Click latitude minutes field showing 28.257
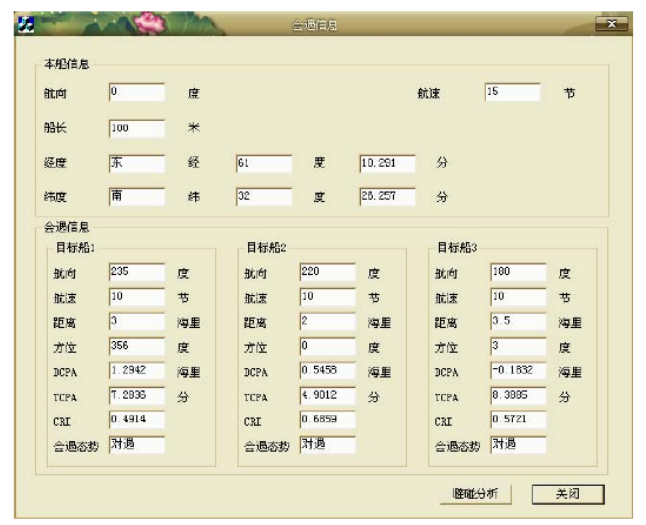The image size is (646, 525). 387,196
